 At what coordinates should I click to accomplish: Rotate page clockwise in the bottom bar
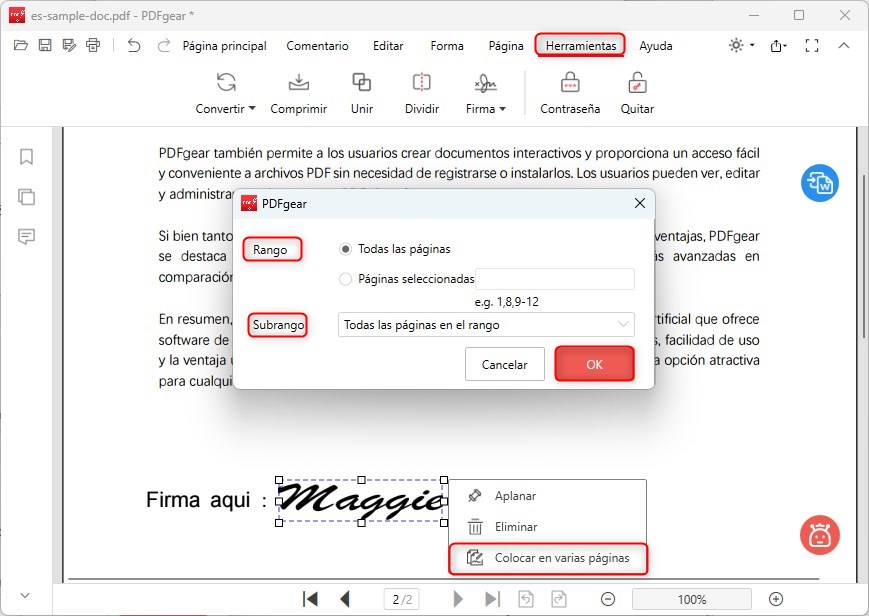pyautogui.click(x=559, y=599)
